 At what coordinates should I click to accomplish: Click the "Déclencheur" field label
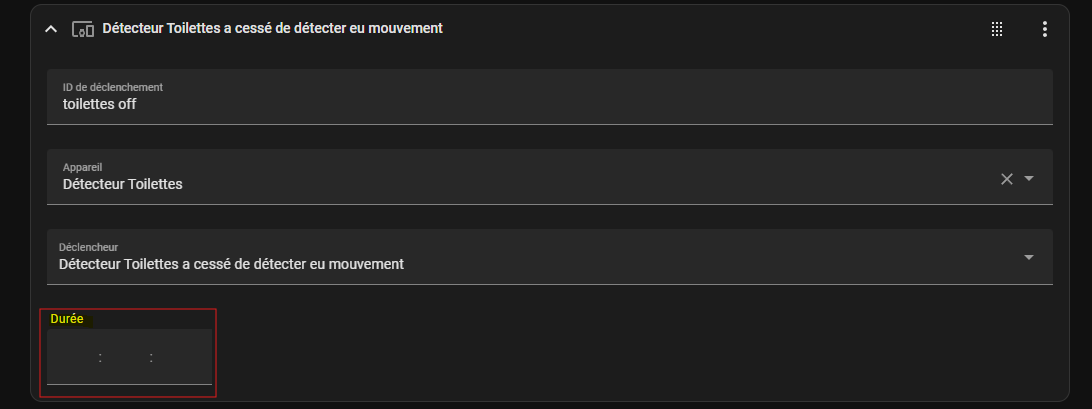click(x=89, y=247)
